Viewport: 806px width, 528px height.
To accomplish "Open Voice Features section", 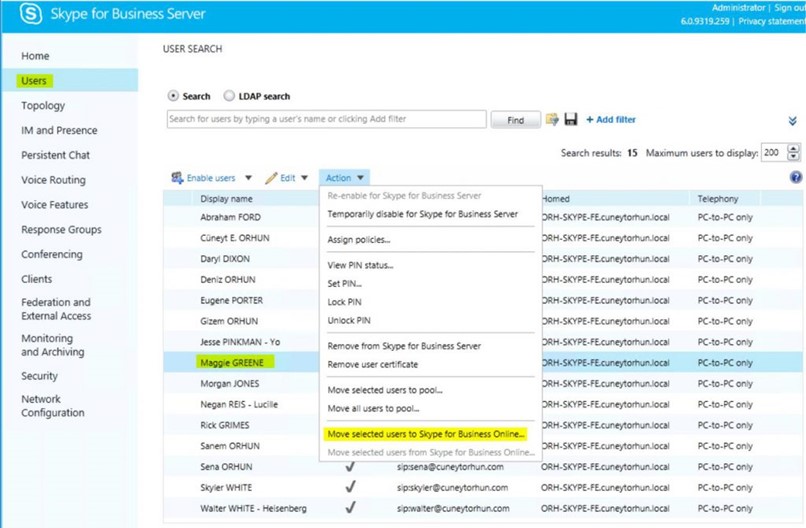I will click(x=54, y=205).
